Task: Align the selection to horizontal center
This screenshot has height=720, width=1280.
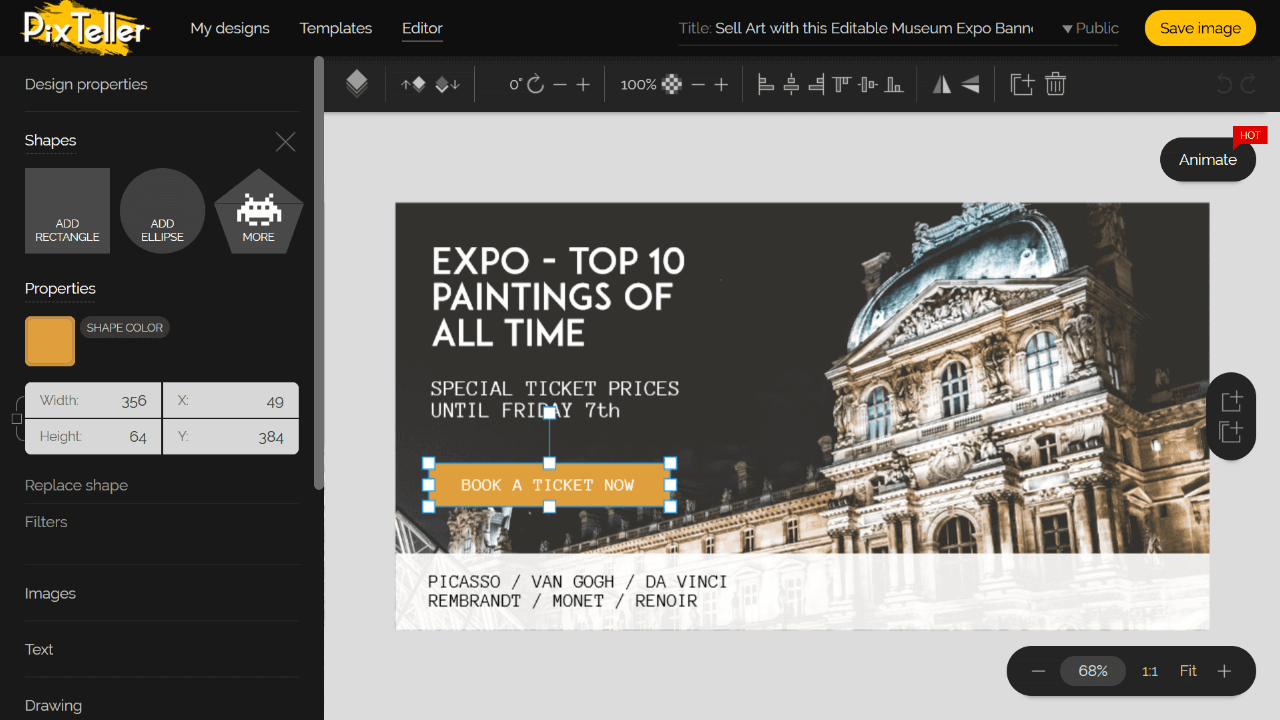Action: [791, 84]
